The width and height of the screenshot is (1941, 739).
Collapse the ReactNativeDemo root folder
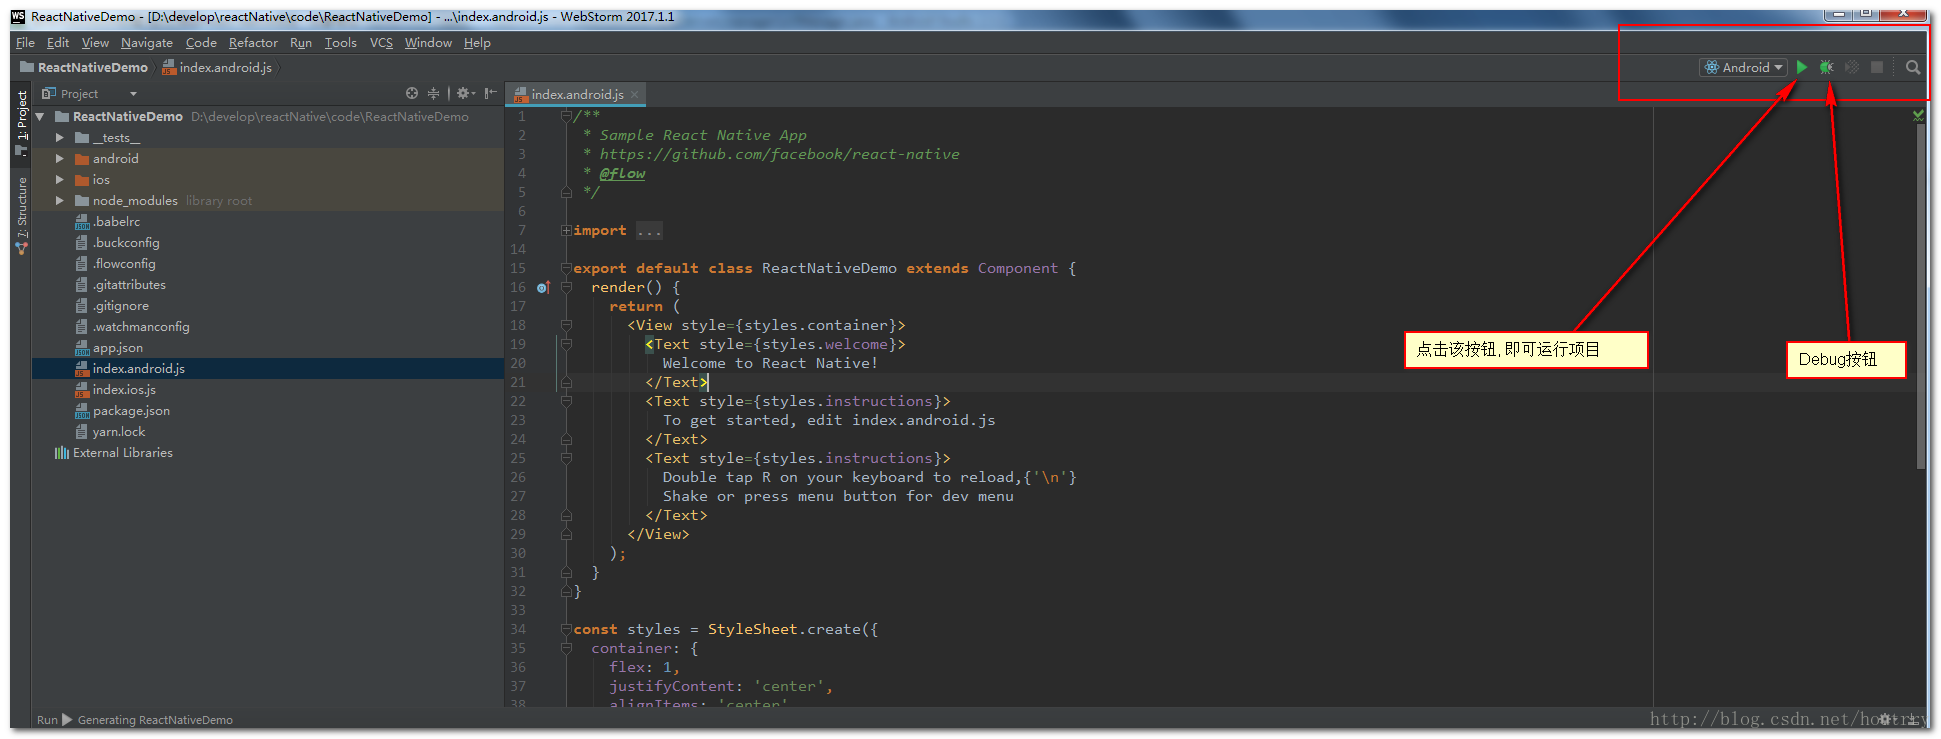coord(40,116)
